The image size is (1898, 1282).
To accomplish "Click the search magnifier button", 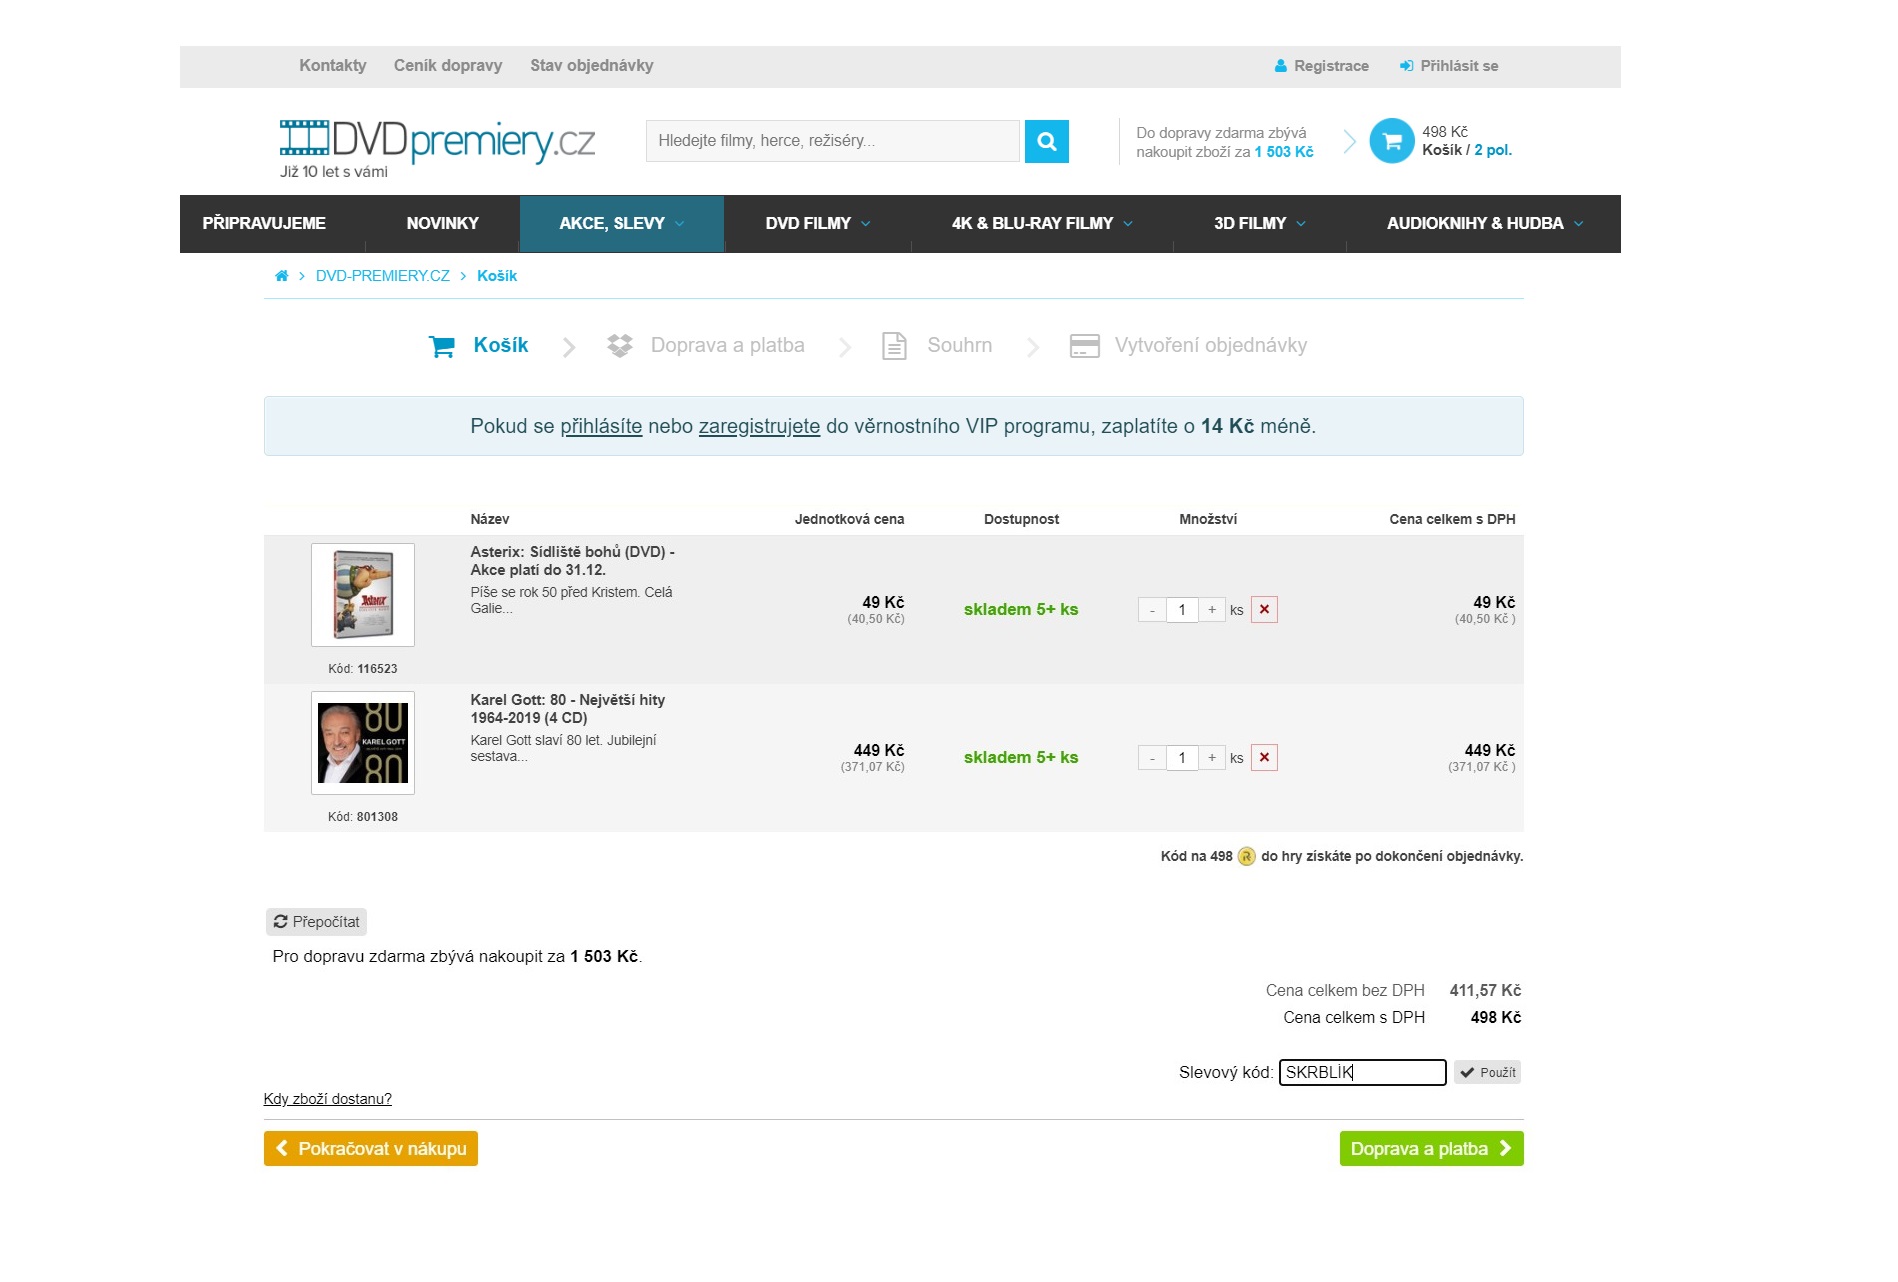I will 1046,141.
